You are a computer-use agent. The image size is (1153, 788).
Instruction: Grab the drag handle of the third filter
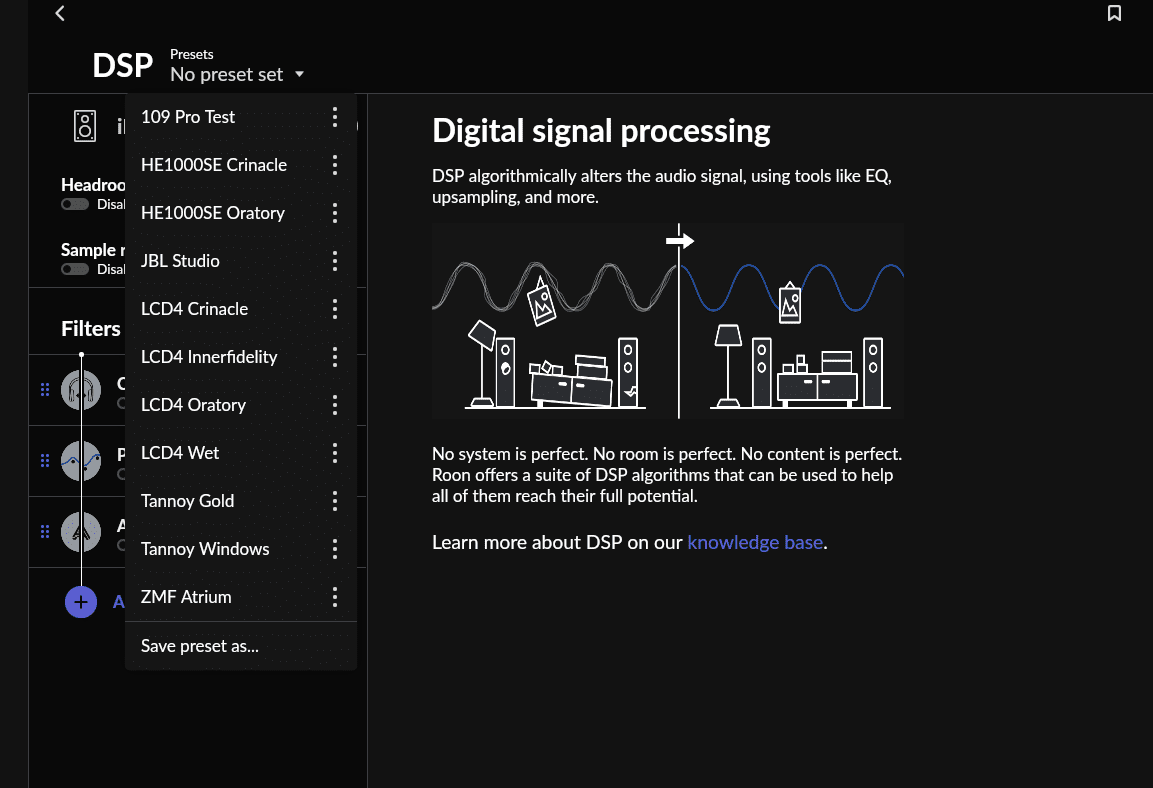(x=45, y=531)
